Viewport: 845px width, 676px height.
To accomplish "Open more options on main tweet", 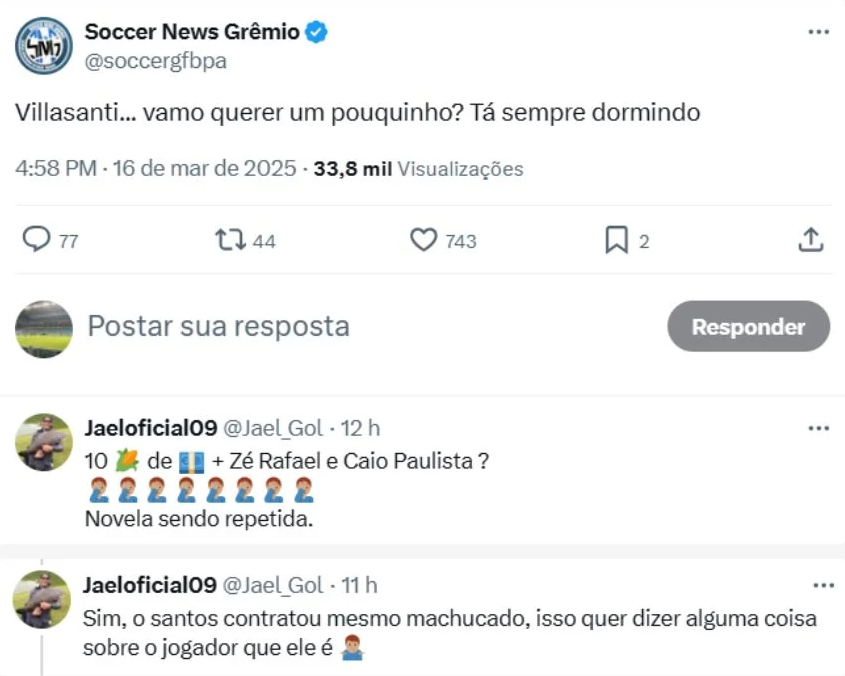I will 818,32.
